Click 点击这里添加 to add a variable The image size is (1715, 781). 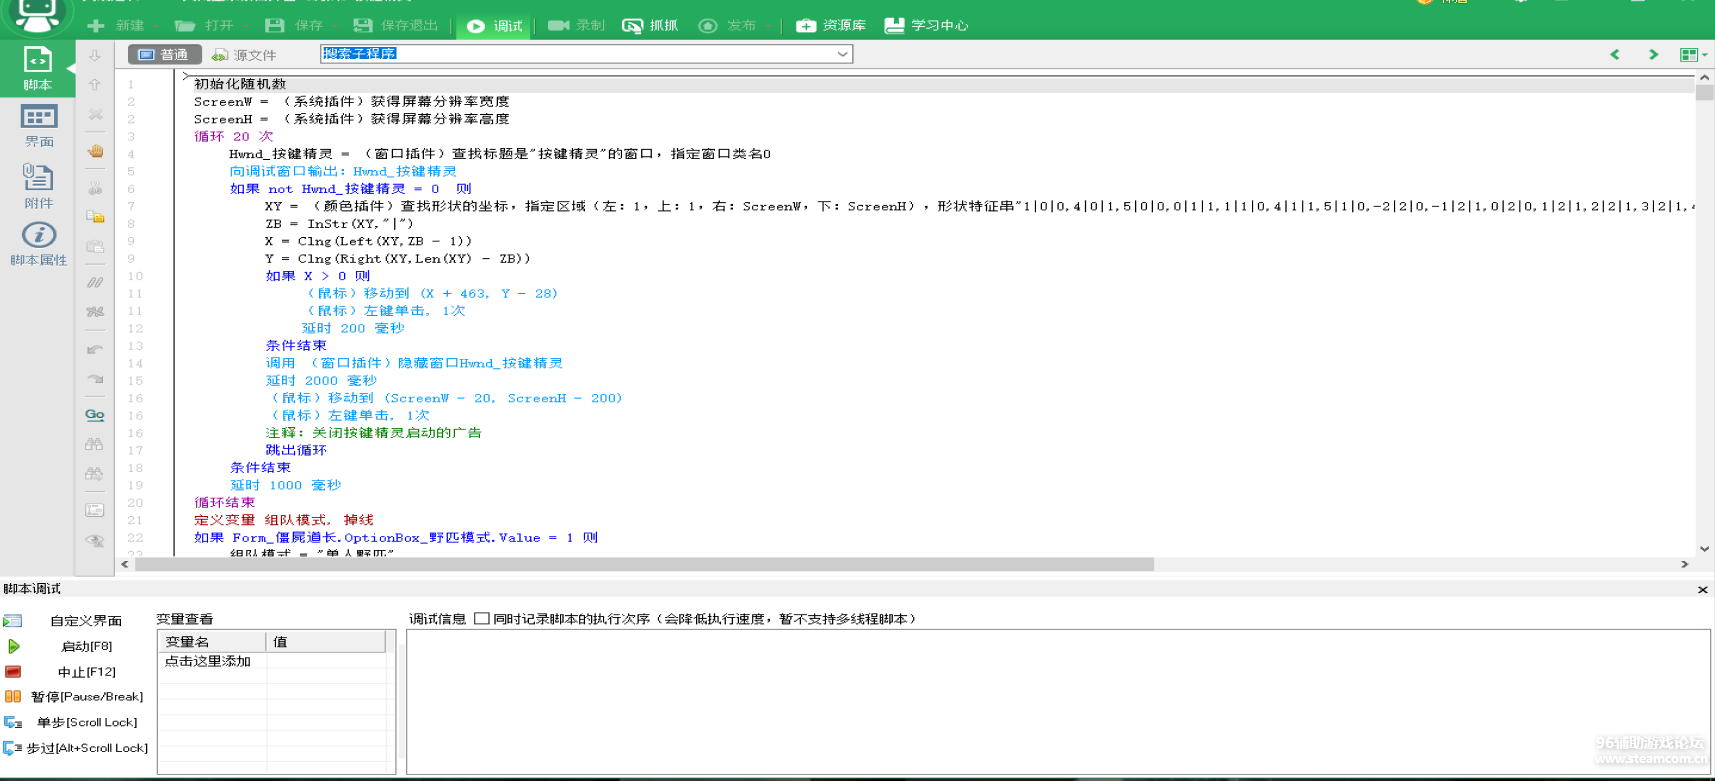point(208,661)
